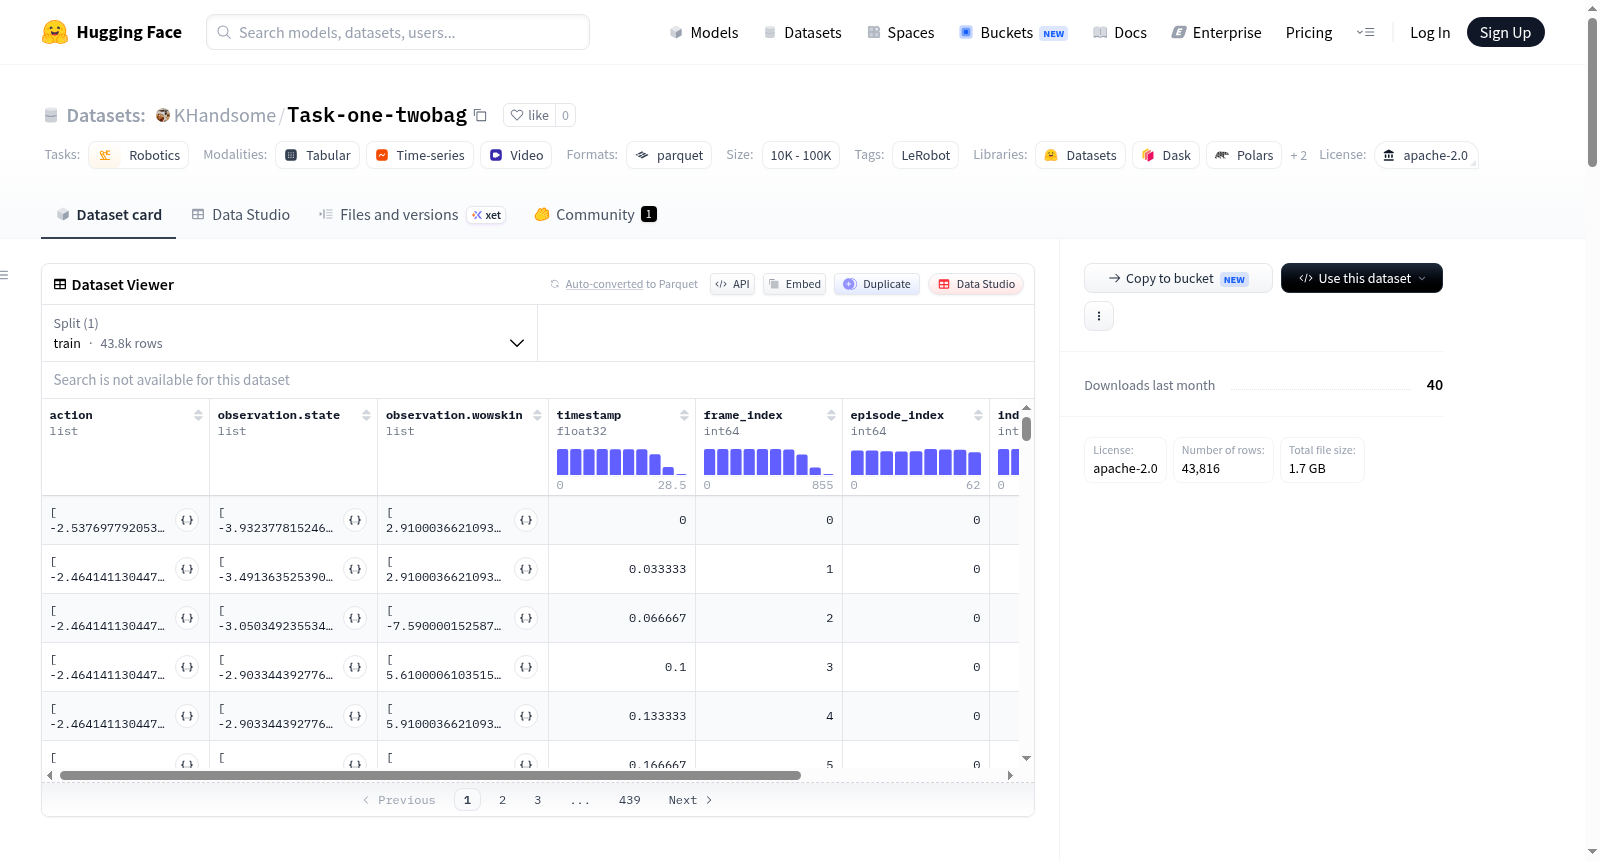The width and height of the screenshot is (1600, 861).
Task: Click the Copy to bucket button
Action: pyautogui.click(x=1178, y=278)
